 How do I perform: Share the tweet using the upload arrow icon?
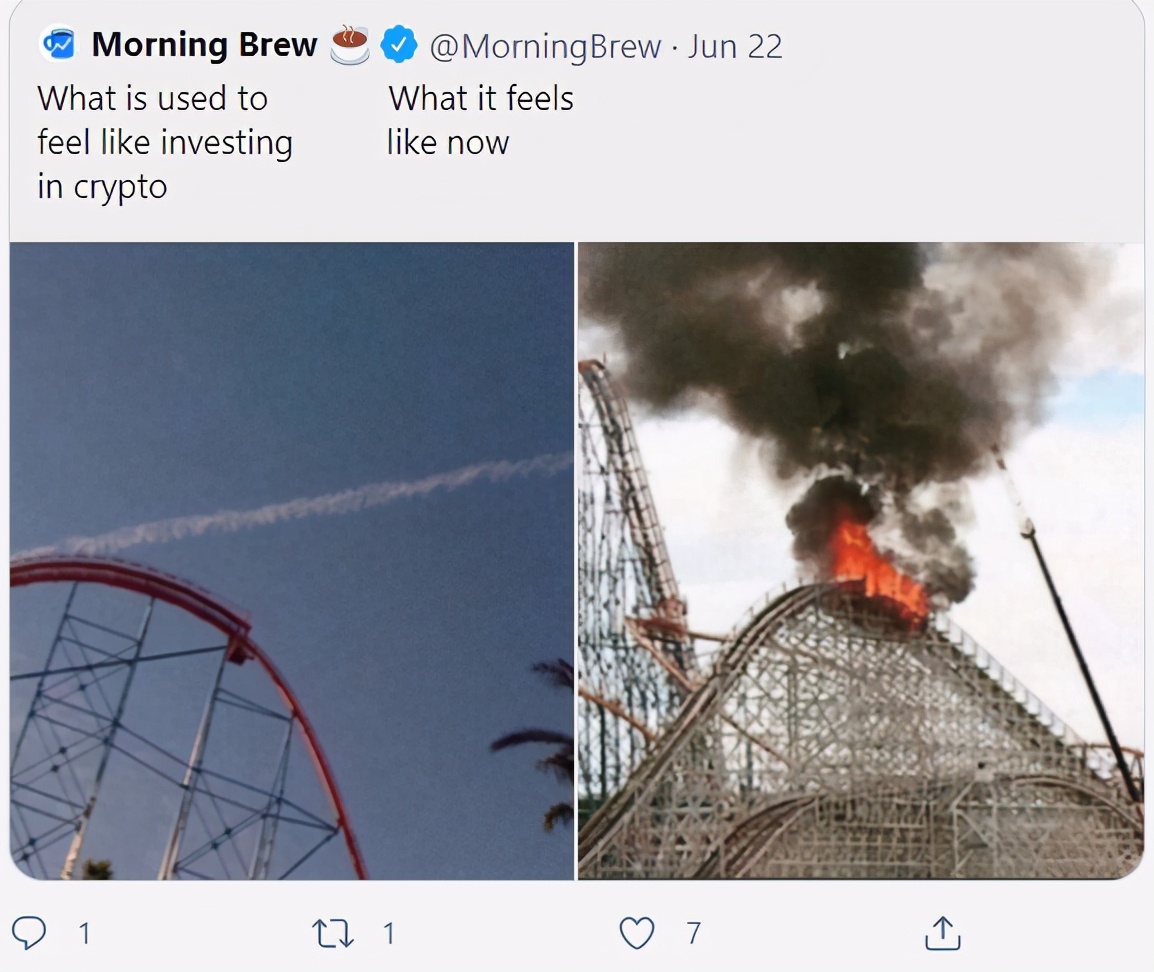pos(942,933)
